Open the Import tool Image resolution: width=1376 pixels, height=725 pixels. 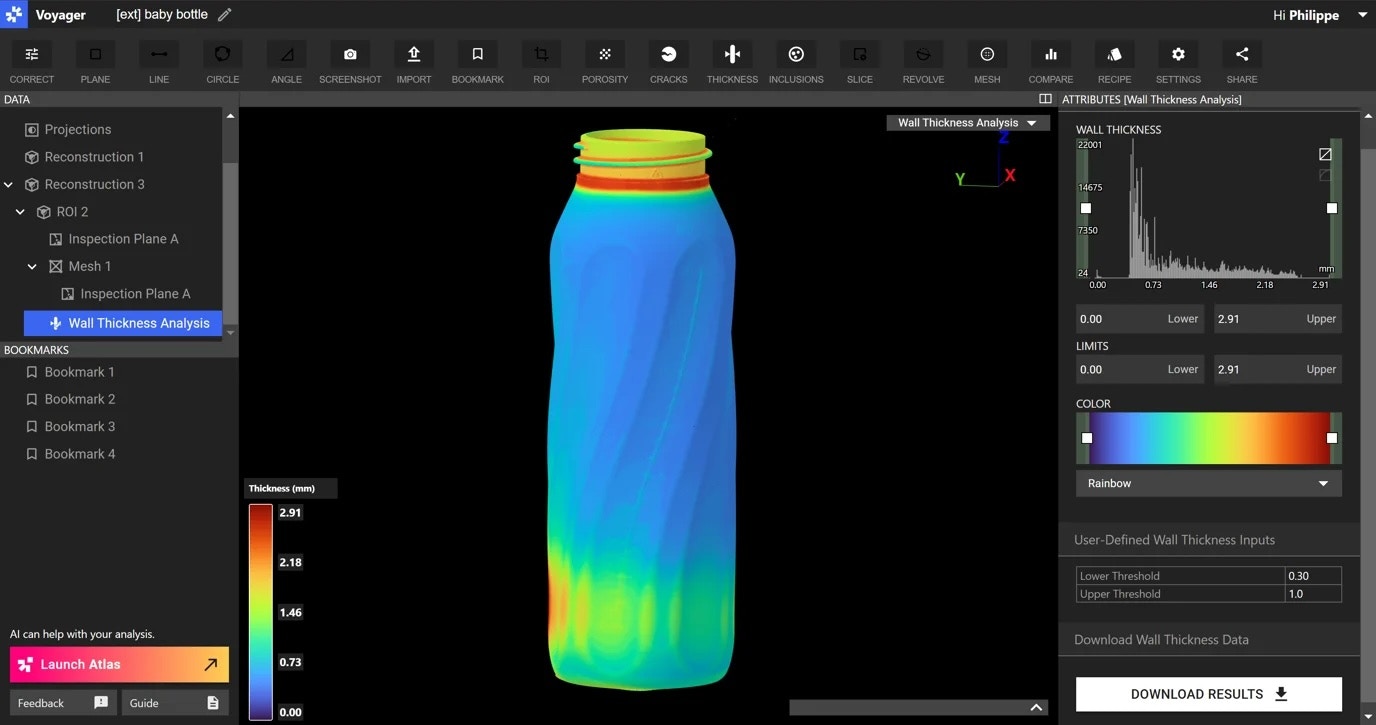(x=414, y=63)
